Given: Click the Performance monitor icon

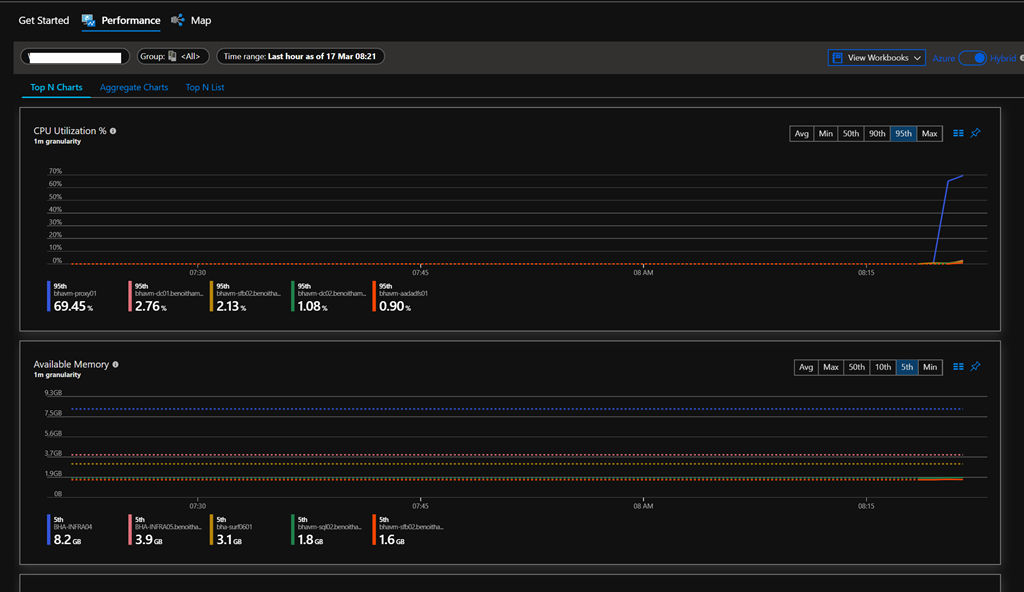Looking at the screenshot, I should [89, 20].
